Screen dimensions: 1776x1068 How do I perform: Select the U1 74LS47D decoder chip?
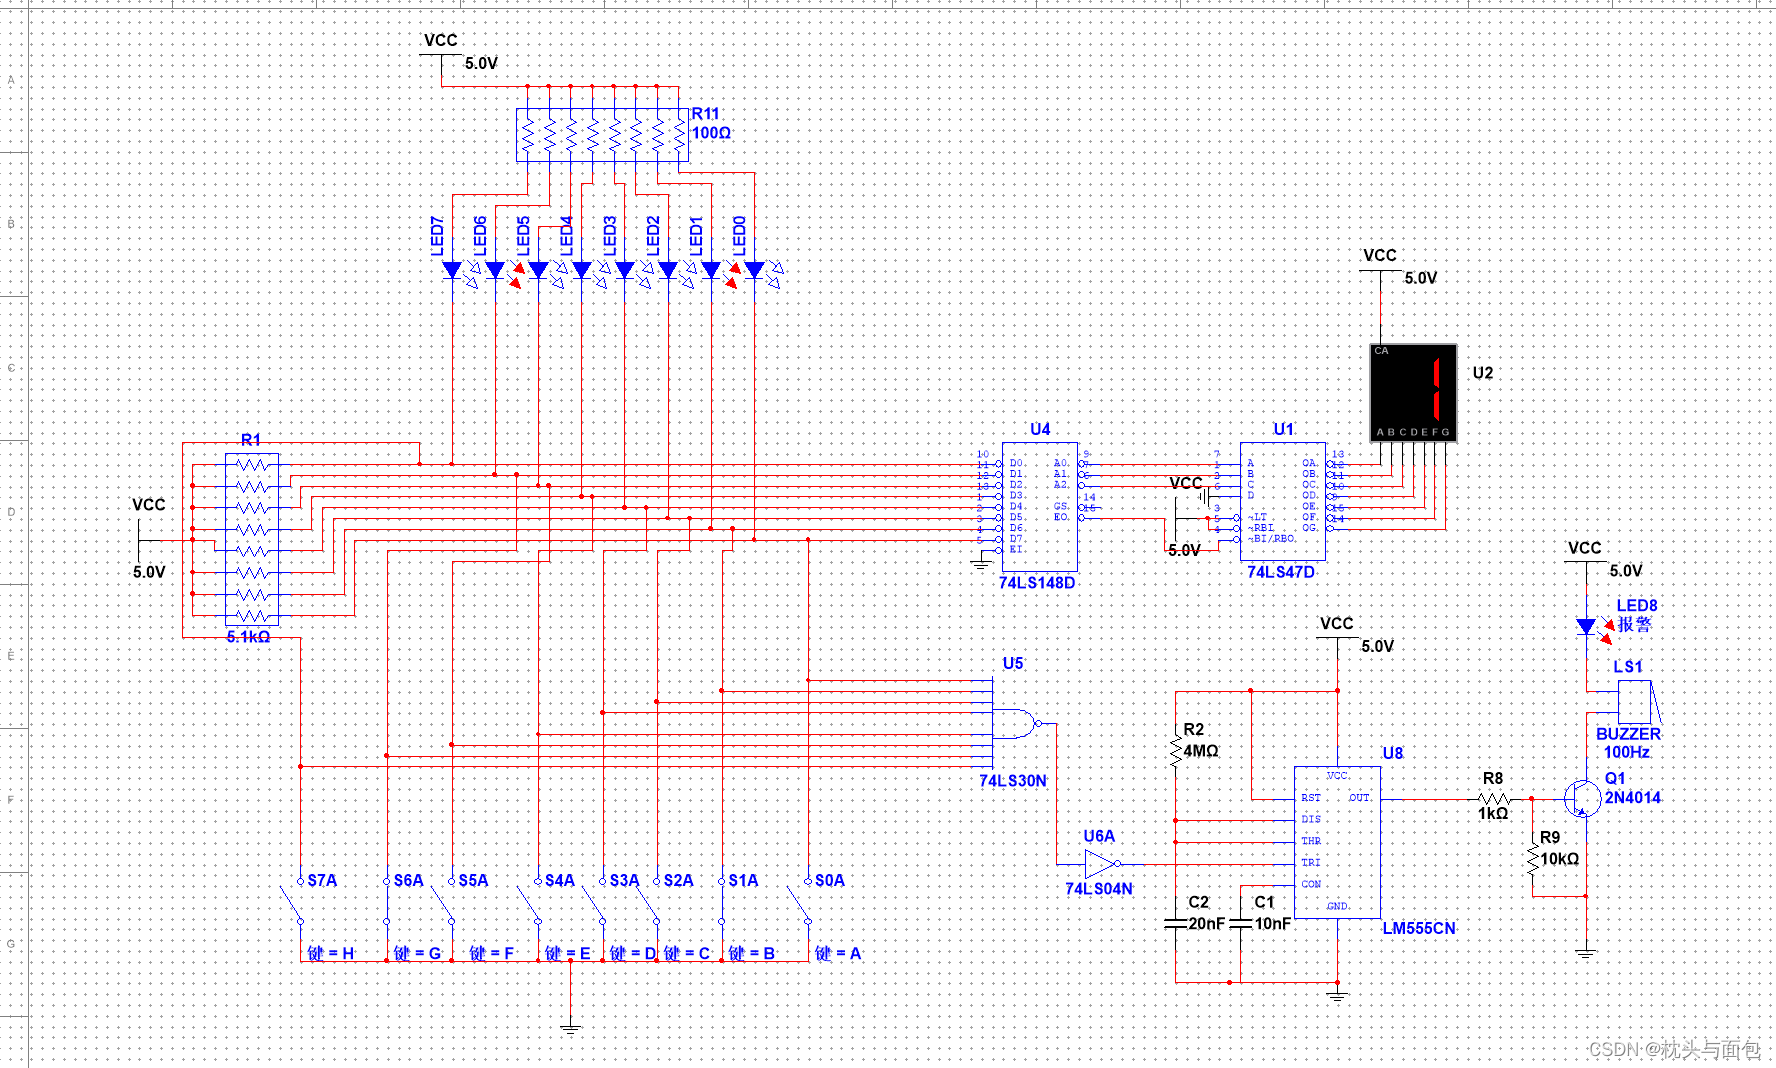pyautogui.click(x=1283, y=501)
